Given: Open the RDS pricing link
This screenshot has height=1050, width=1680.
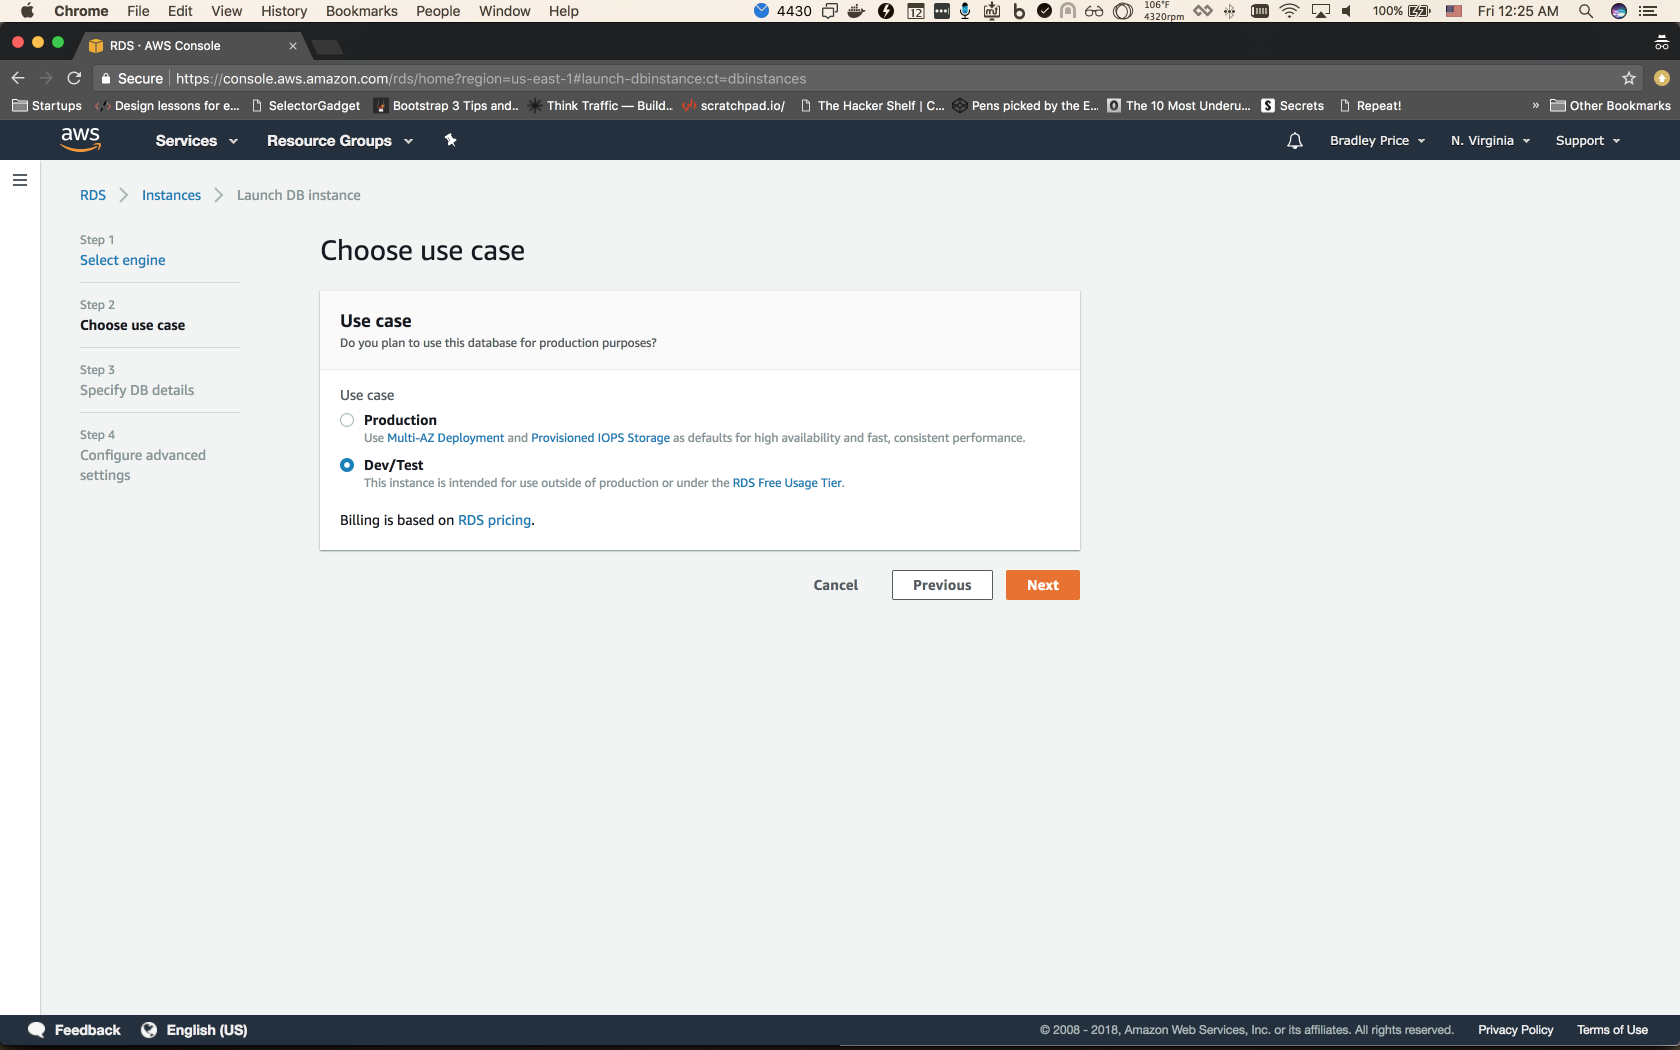Looking at the screenshot, I should point(494,520).
